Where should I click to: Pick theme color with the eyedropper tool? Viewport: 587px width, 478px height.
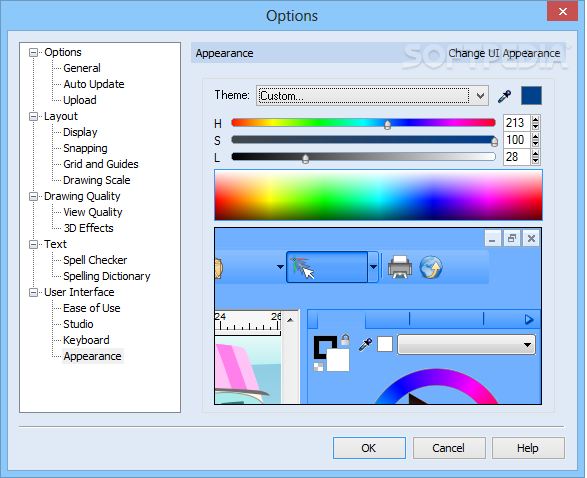click(x=504, y=96)
